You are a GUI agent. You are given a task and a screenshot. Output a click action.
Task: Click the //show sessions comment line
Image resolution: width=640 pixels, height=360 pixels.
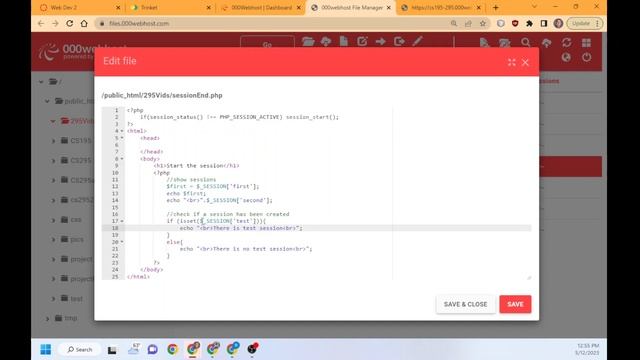tap(191, 180)
